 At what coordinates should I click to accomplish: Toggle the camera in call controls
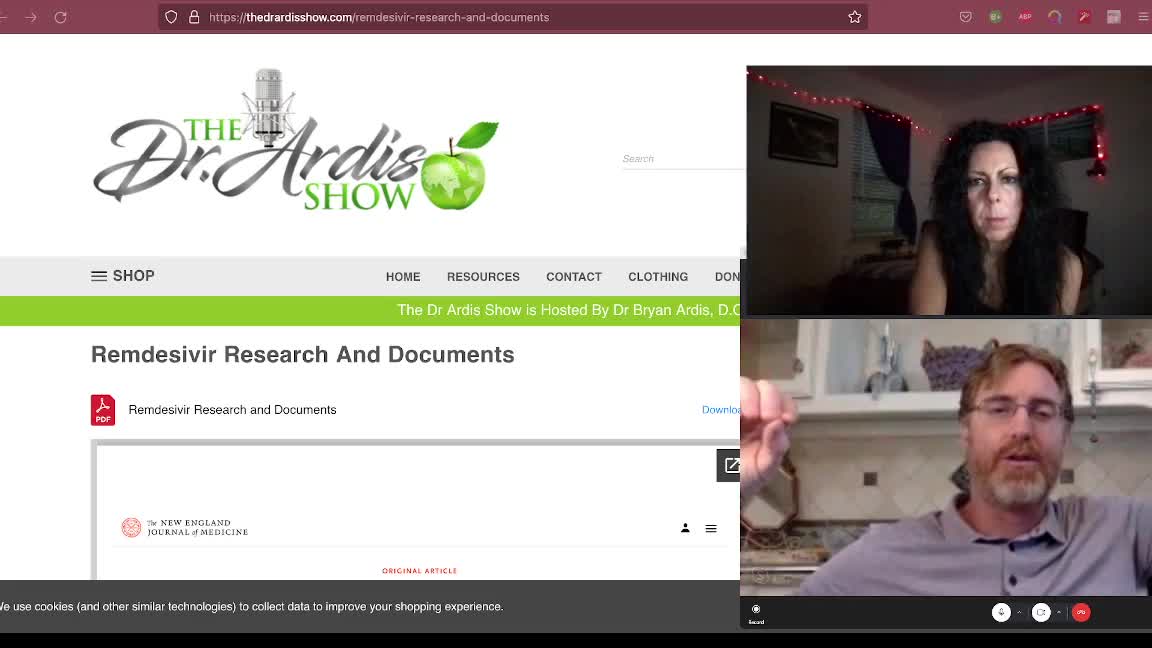[x=1041, y=612]
